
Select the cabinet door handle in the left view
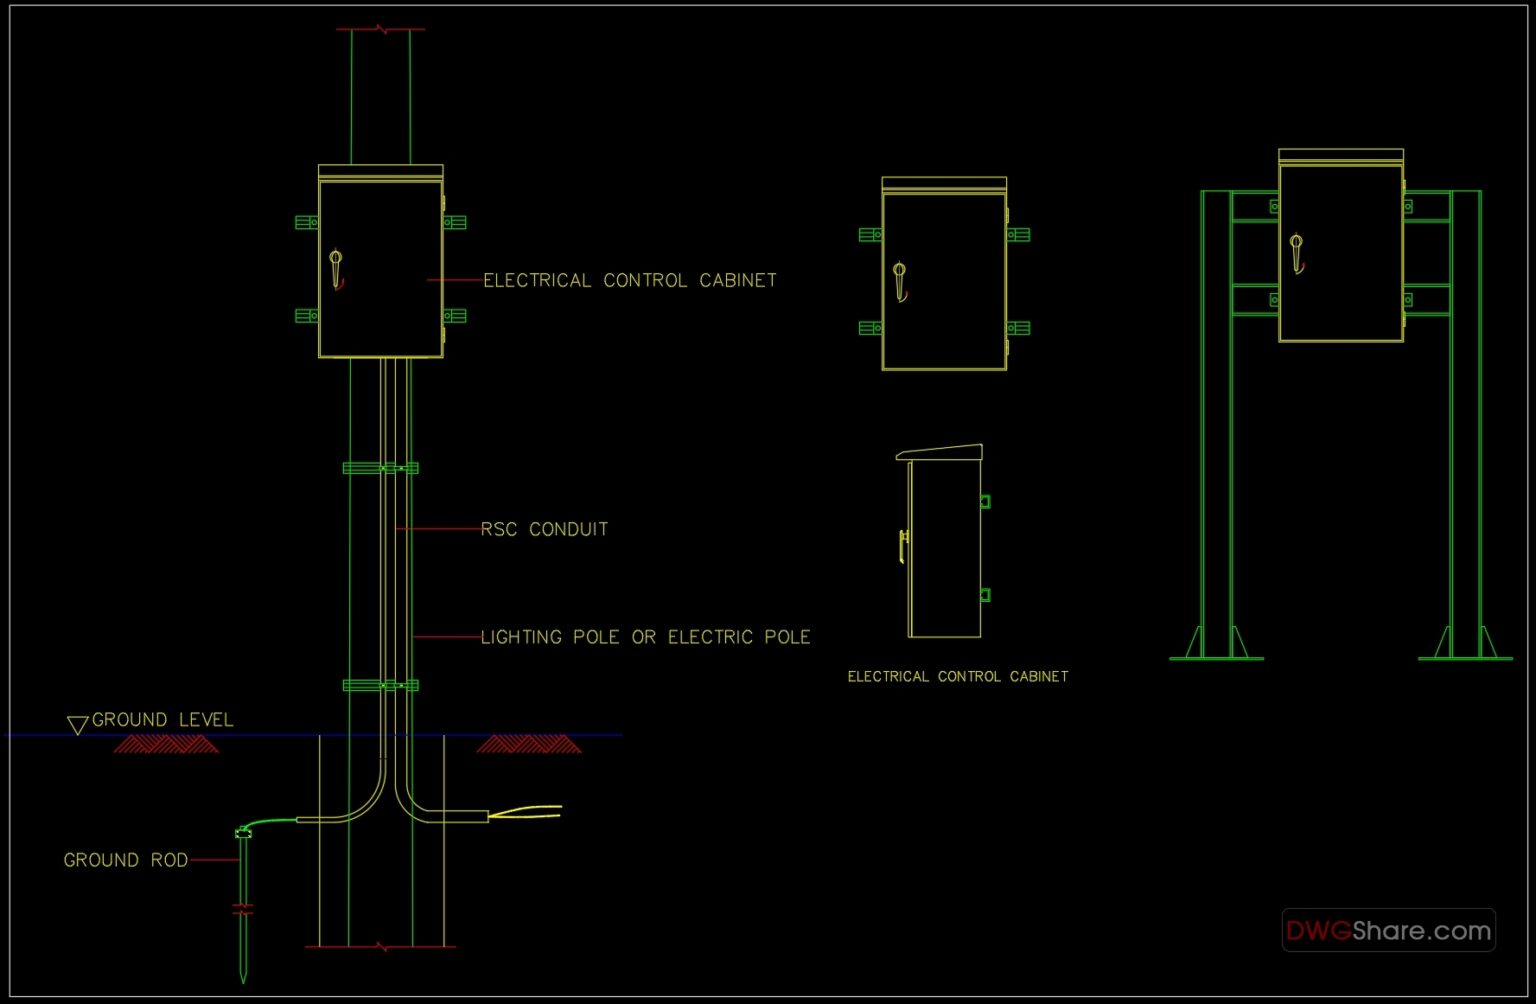(x=337, y=267)
